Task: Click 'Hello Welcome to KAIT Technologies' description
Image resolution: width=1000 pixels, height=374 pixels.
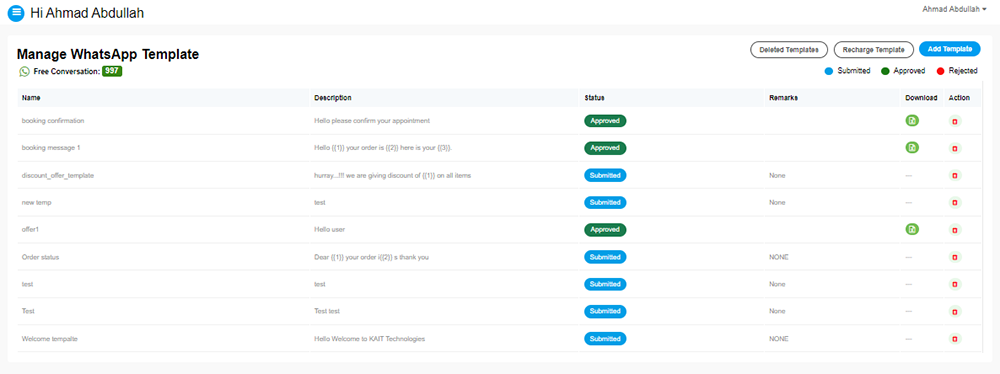Action: coord(369,338)
